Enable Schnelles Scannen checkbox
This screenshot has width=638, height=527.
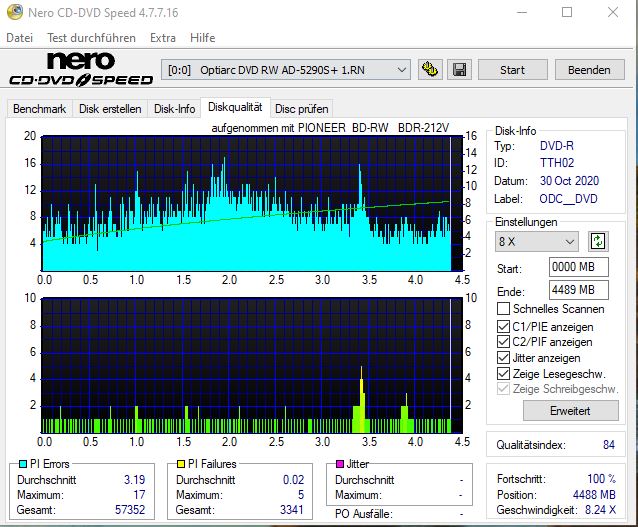(x=503, y=309)
